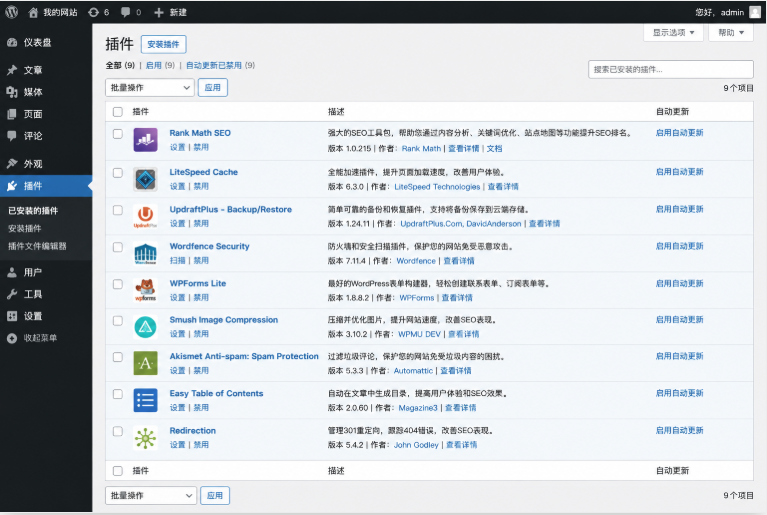
Task: Check the LiteSpeed Cache row checkbox
Action: click(x=118, y=173)
